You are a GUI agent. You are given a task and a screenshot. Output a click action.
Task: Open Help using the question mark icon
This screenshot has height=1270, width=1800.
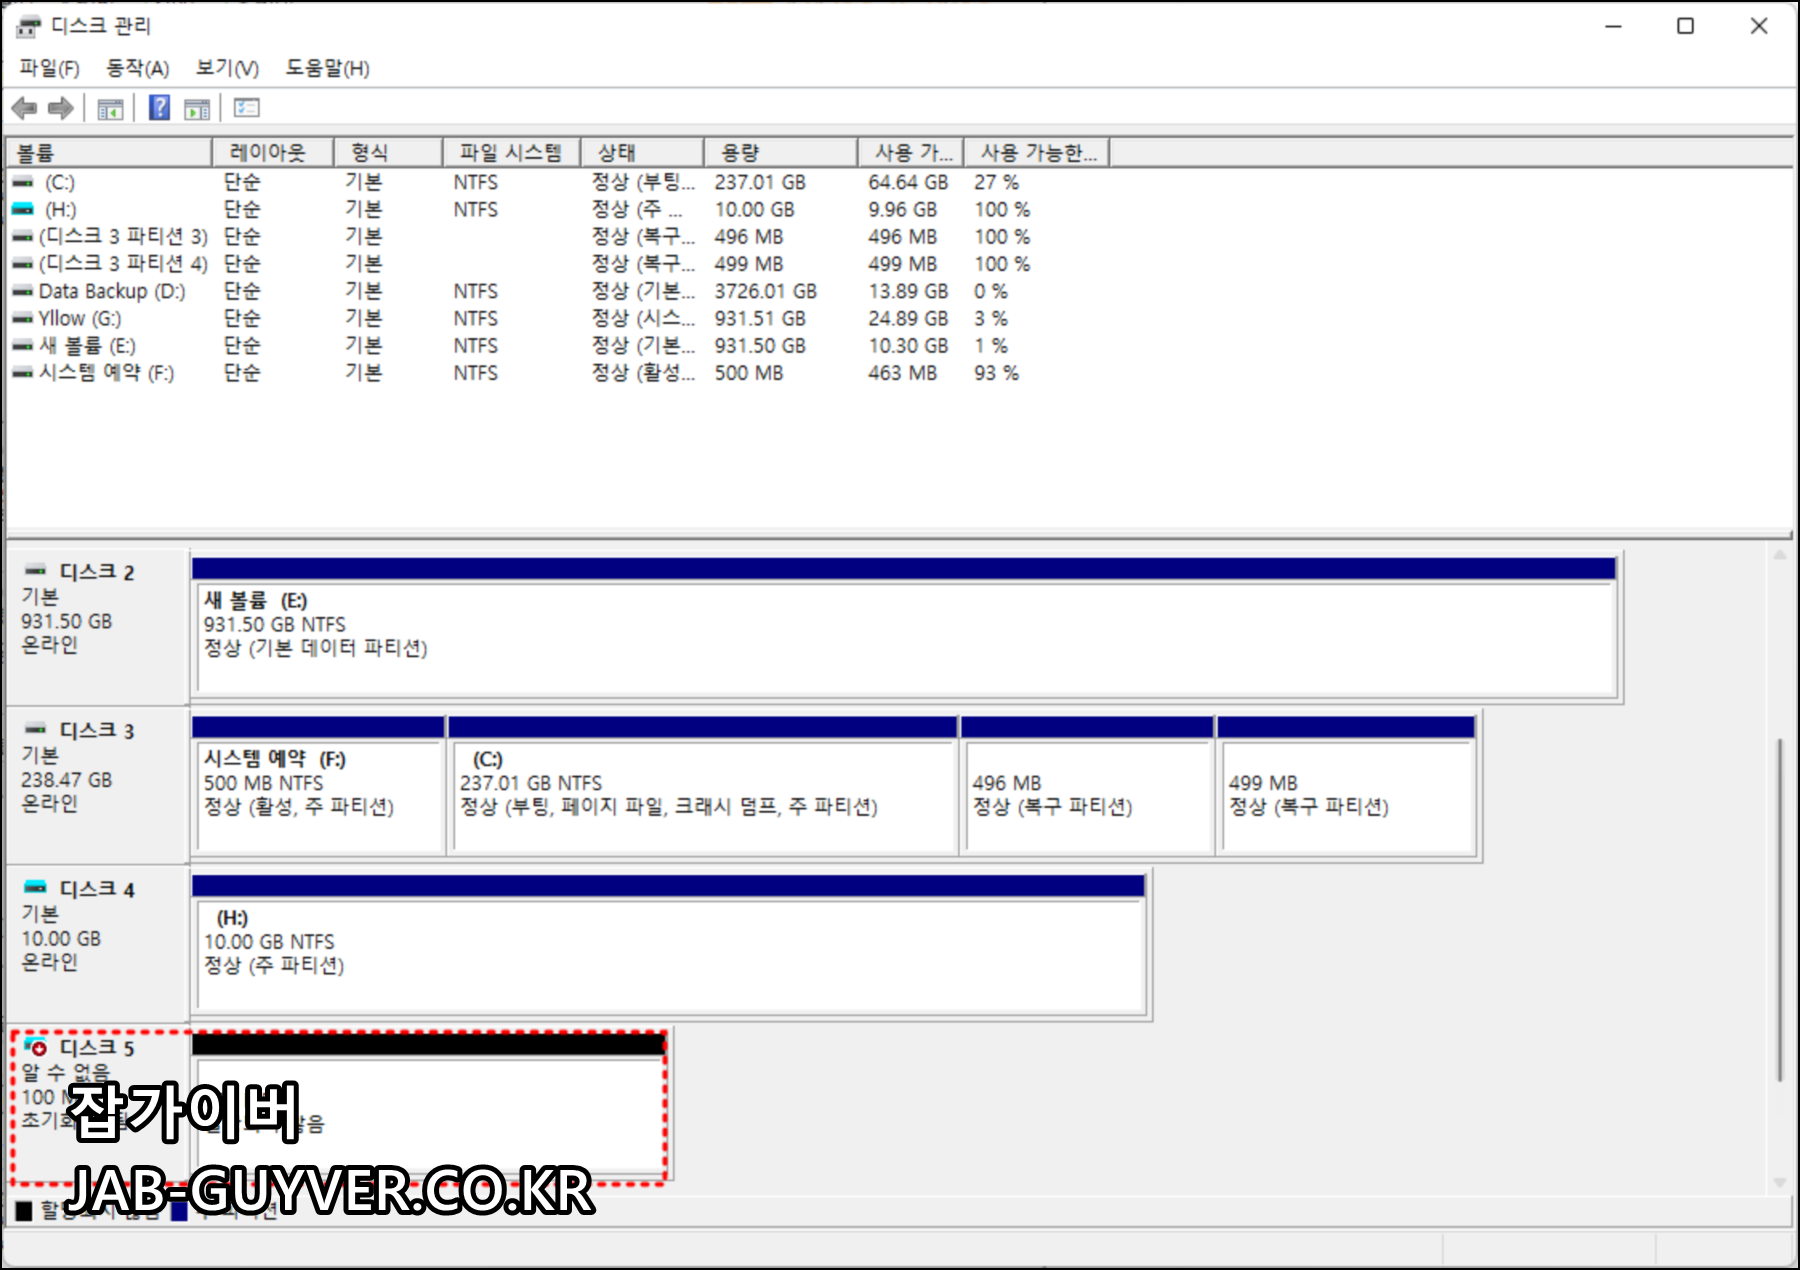[159, 108]
